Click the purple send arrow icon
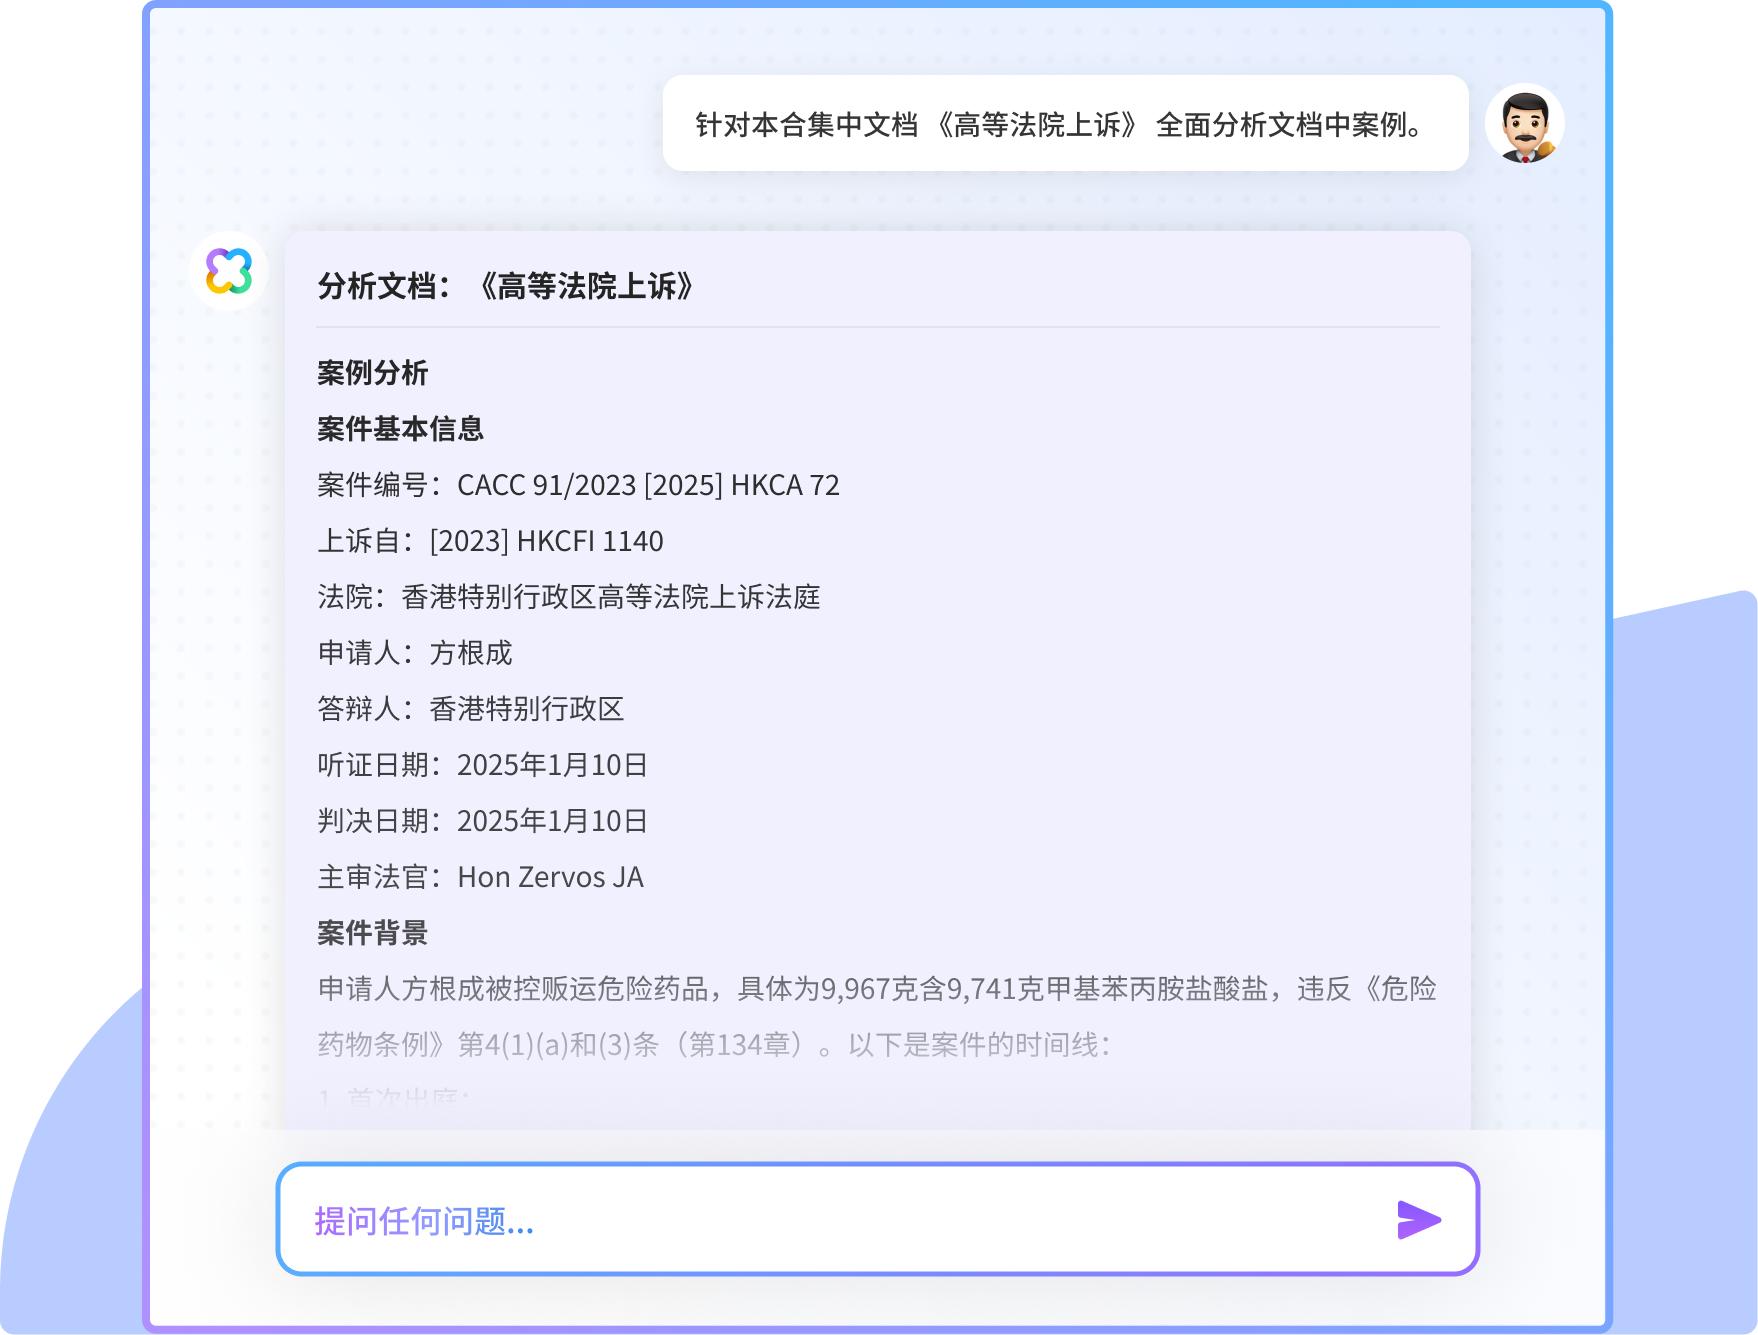The width and height of the screenshot is (1758, 1335). coord(1418,1219)
